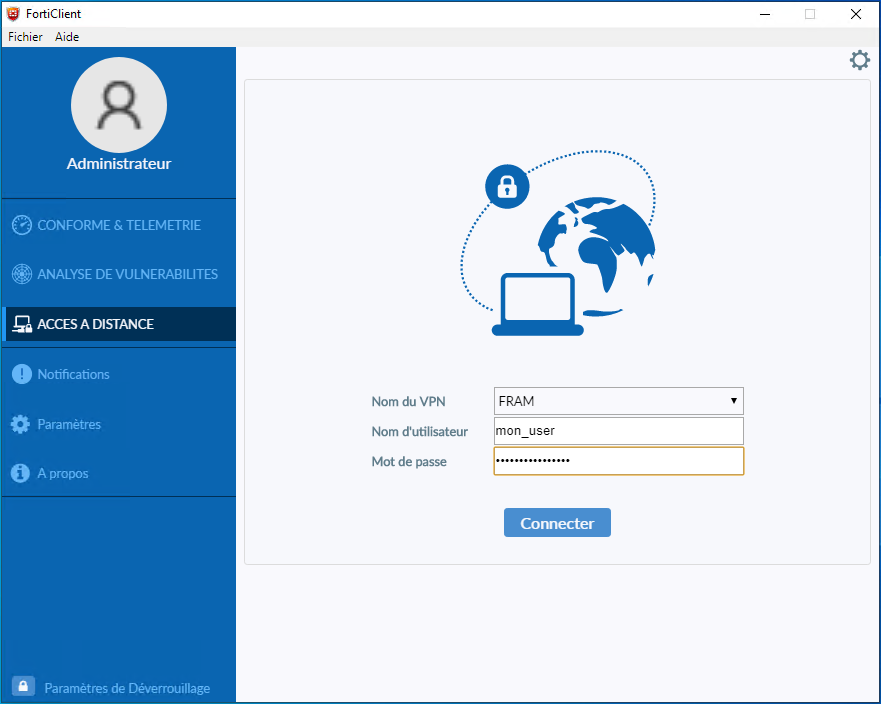Click the FortiClient shield logo in title bar
This screenshot has height=704, width=881.
tap(13, 14)
